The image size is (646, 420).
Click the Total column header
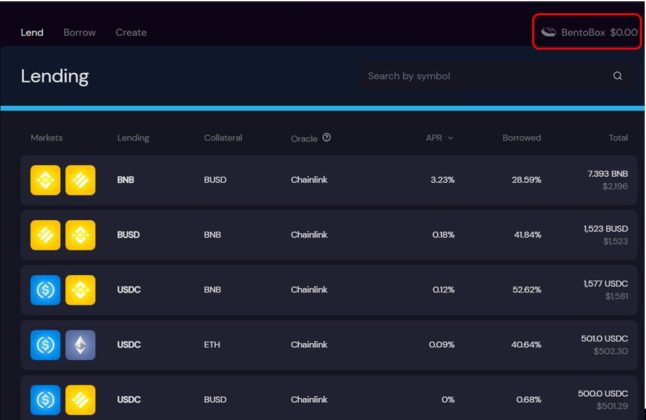pos(618,138)
